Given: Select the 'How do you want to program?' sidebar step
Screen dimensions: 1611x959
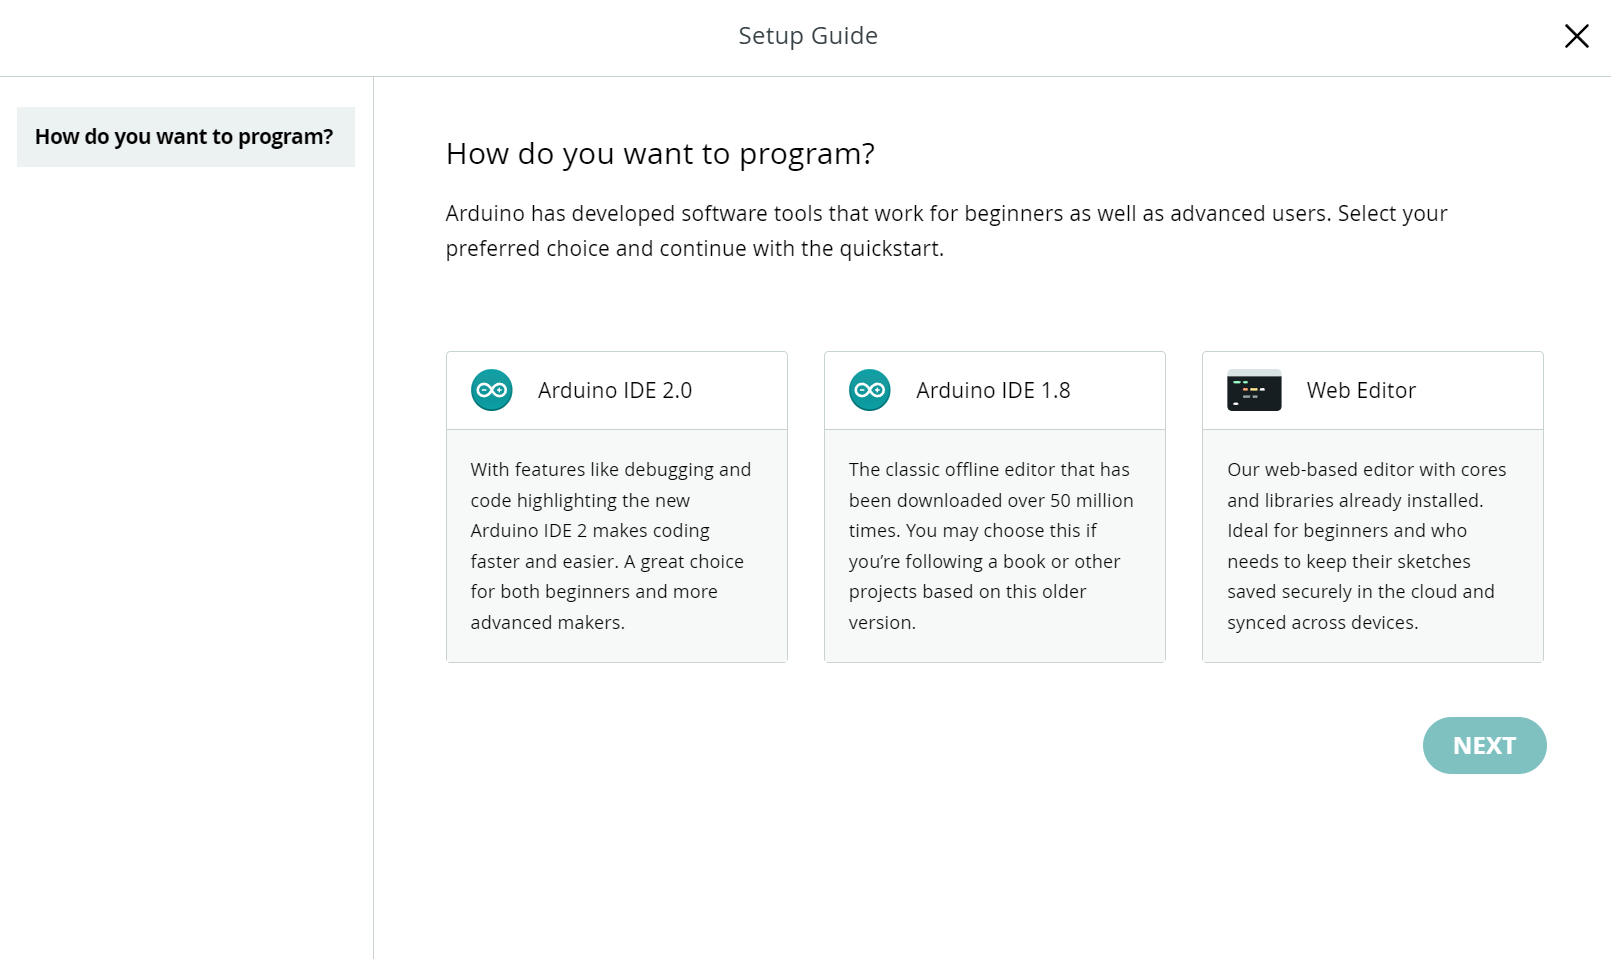Looking at the screenshot, I should pos(186,137).
